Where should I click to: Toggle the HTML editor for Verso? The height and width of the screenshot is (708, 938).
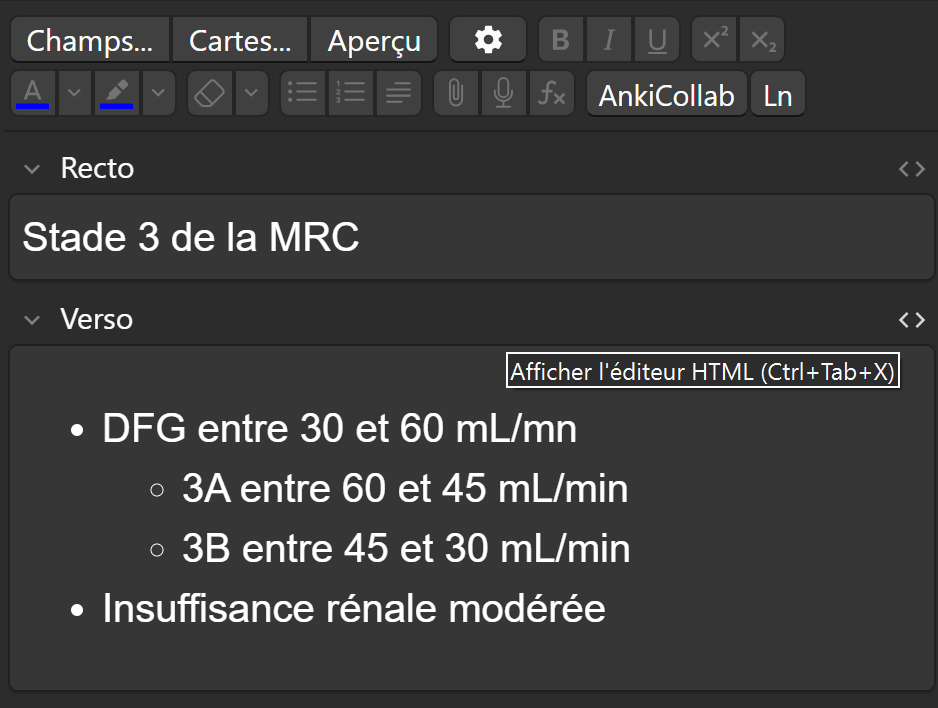coord(911,319)
